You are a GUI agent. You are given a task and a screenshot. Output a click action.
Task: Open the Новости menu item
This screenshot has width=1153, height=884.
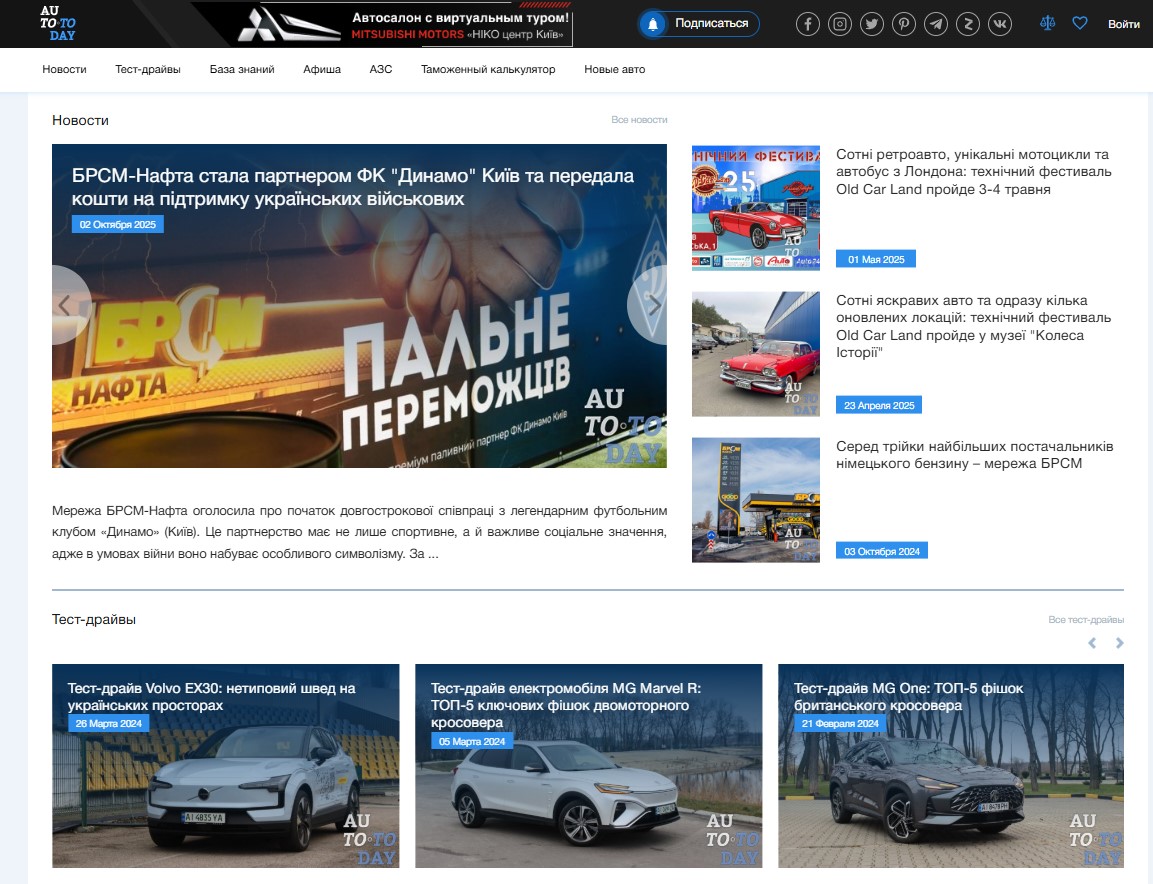[x=64, y=69]
